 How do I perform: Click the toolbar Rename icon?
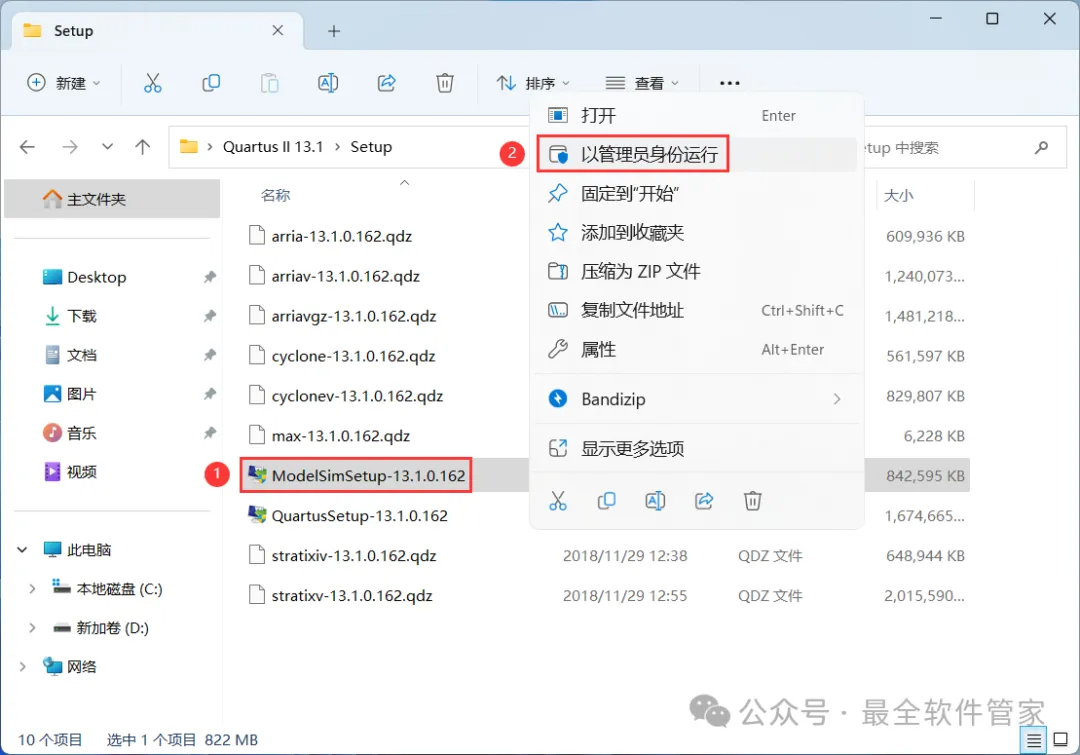tap(328, 83)
